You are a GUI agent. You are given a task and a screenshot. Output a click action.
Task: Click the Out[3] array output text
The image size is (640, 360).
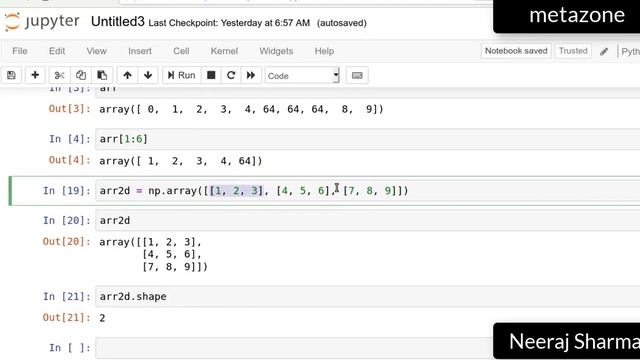tap(241, 109)
